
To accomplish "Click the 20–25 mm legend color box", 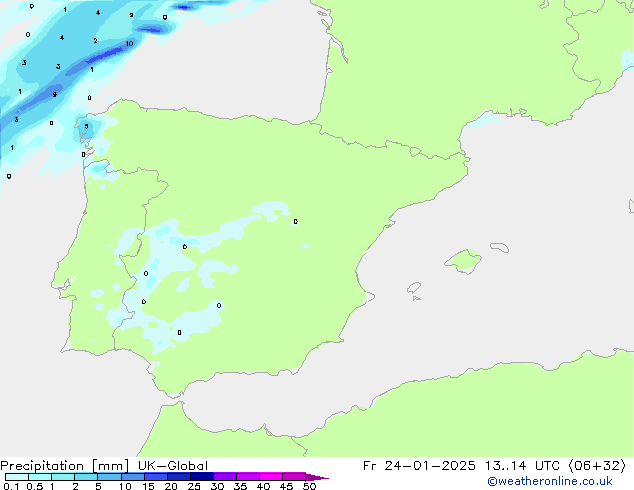I will [178, 477].
